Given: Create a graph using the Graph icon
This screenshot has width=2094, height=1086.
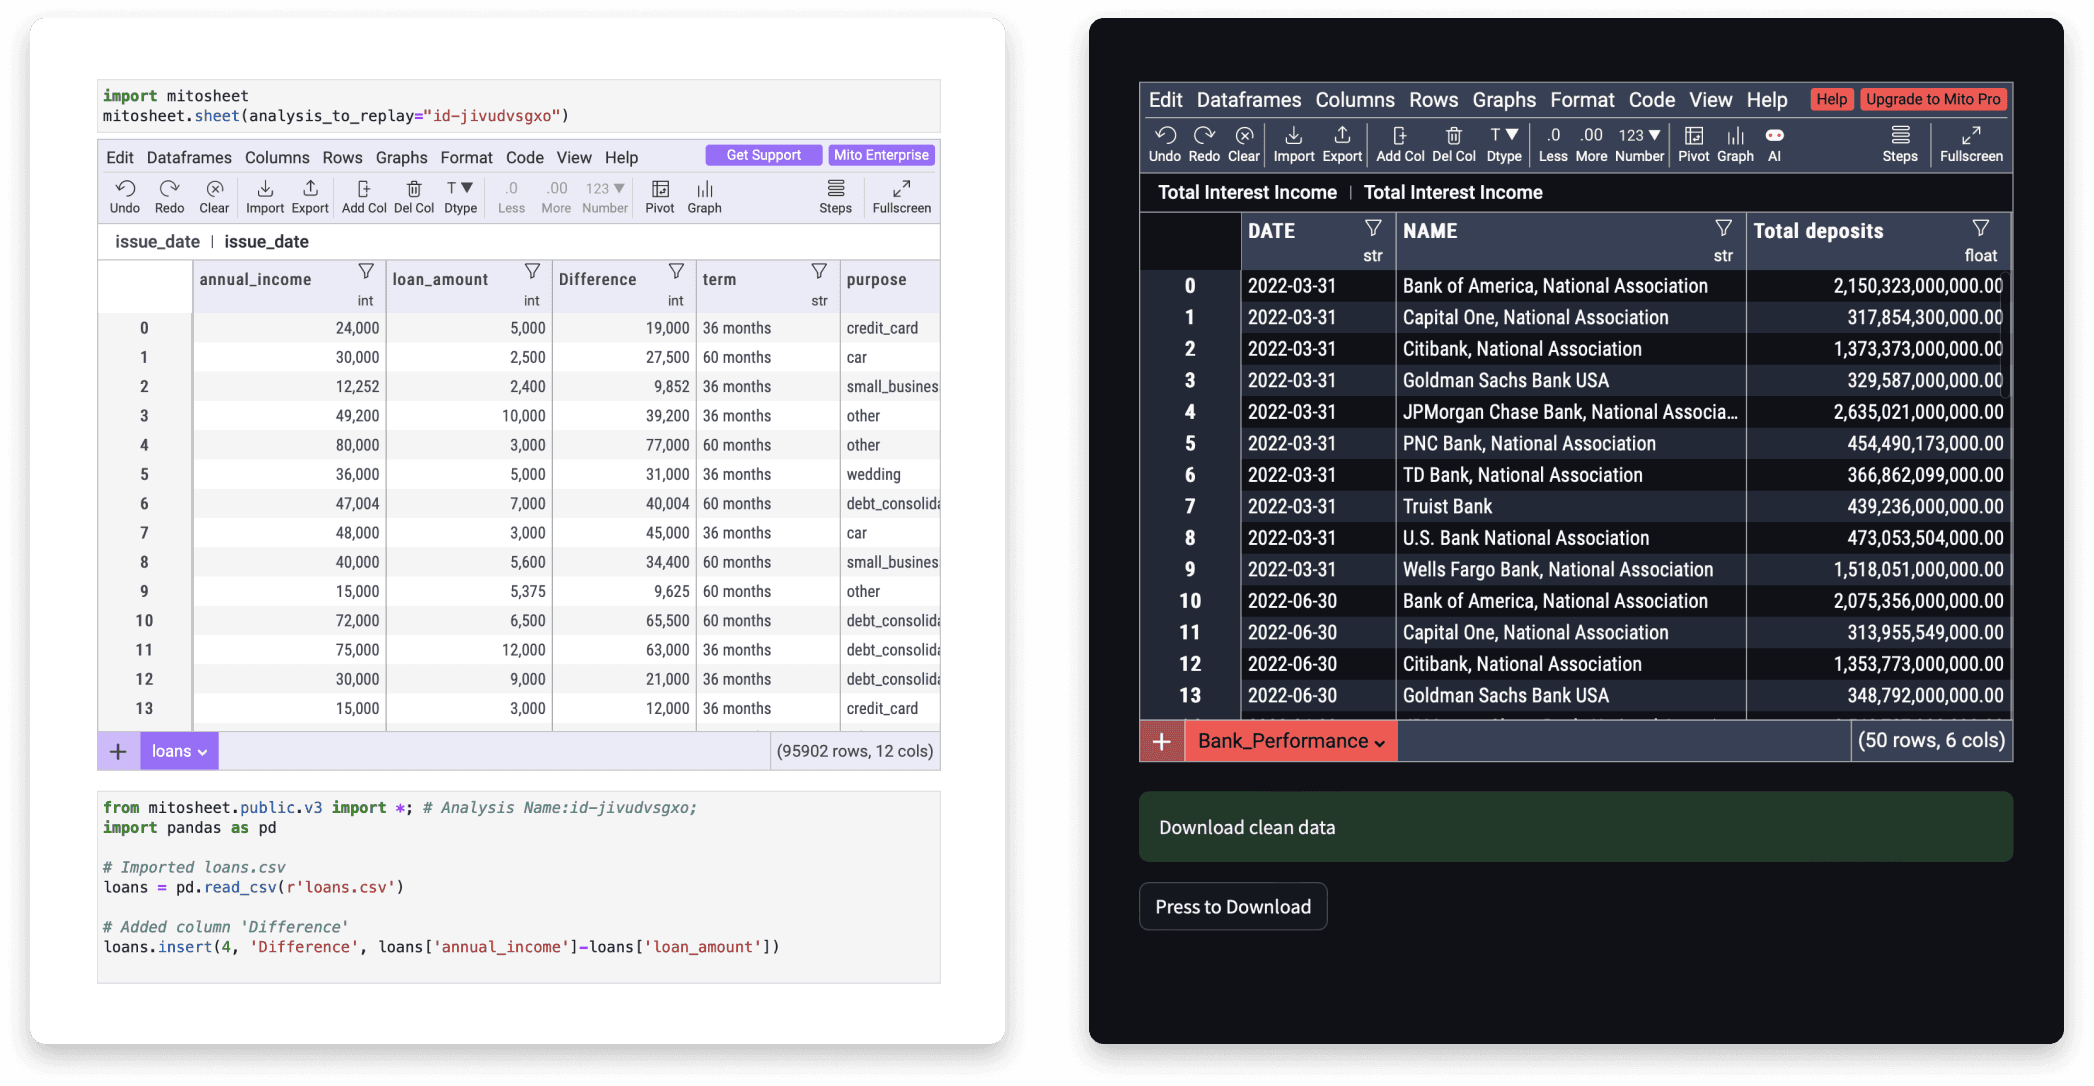Looking at the screenshot, I should click(704, 196).
